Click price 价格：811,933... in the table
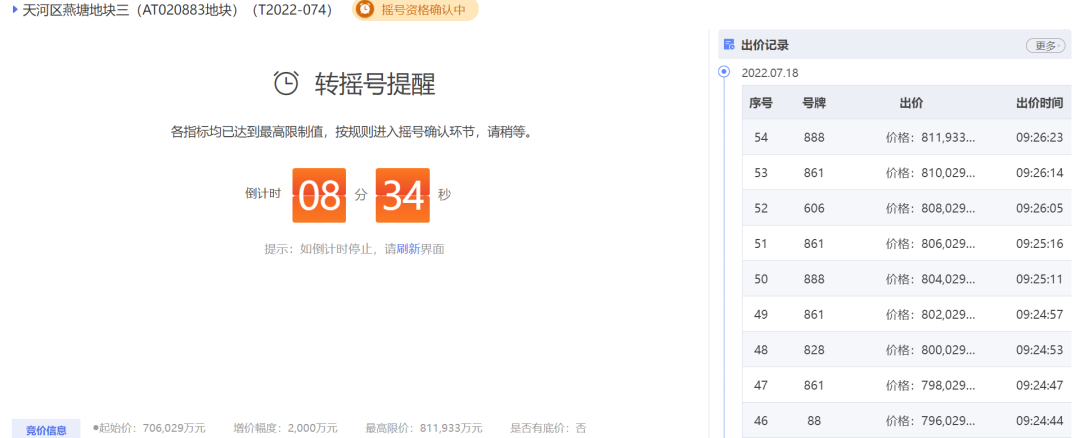 tap(931, 137)
